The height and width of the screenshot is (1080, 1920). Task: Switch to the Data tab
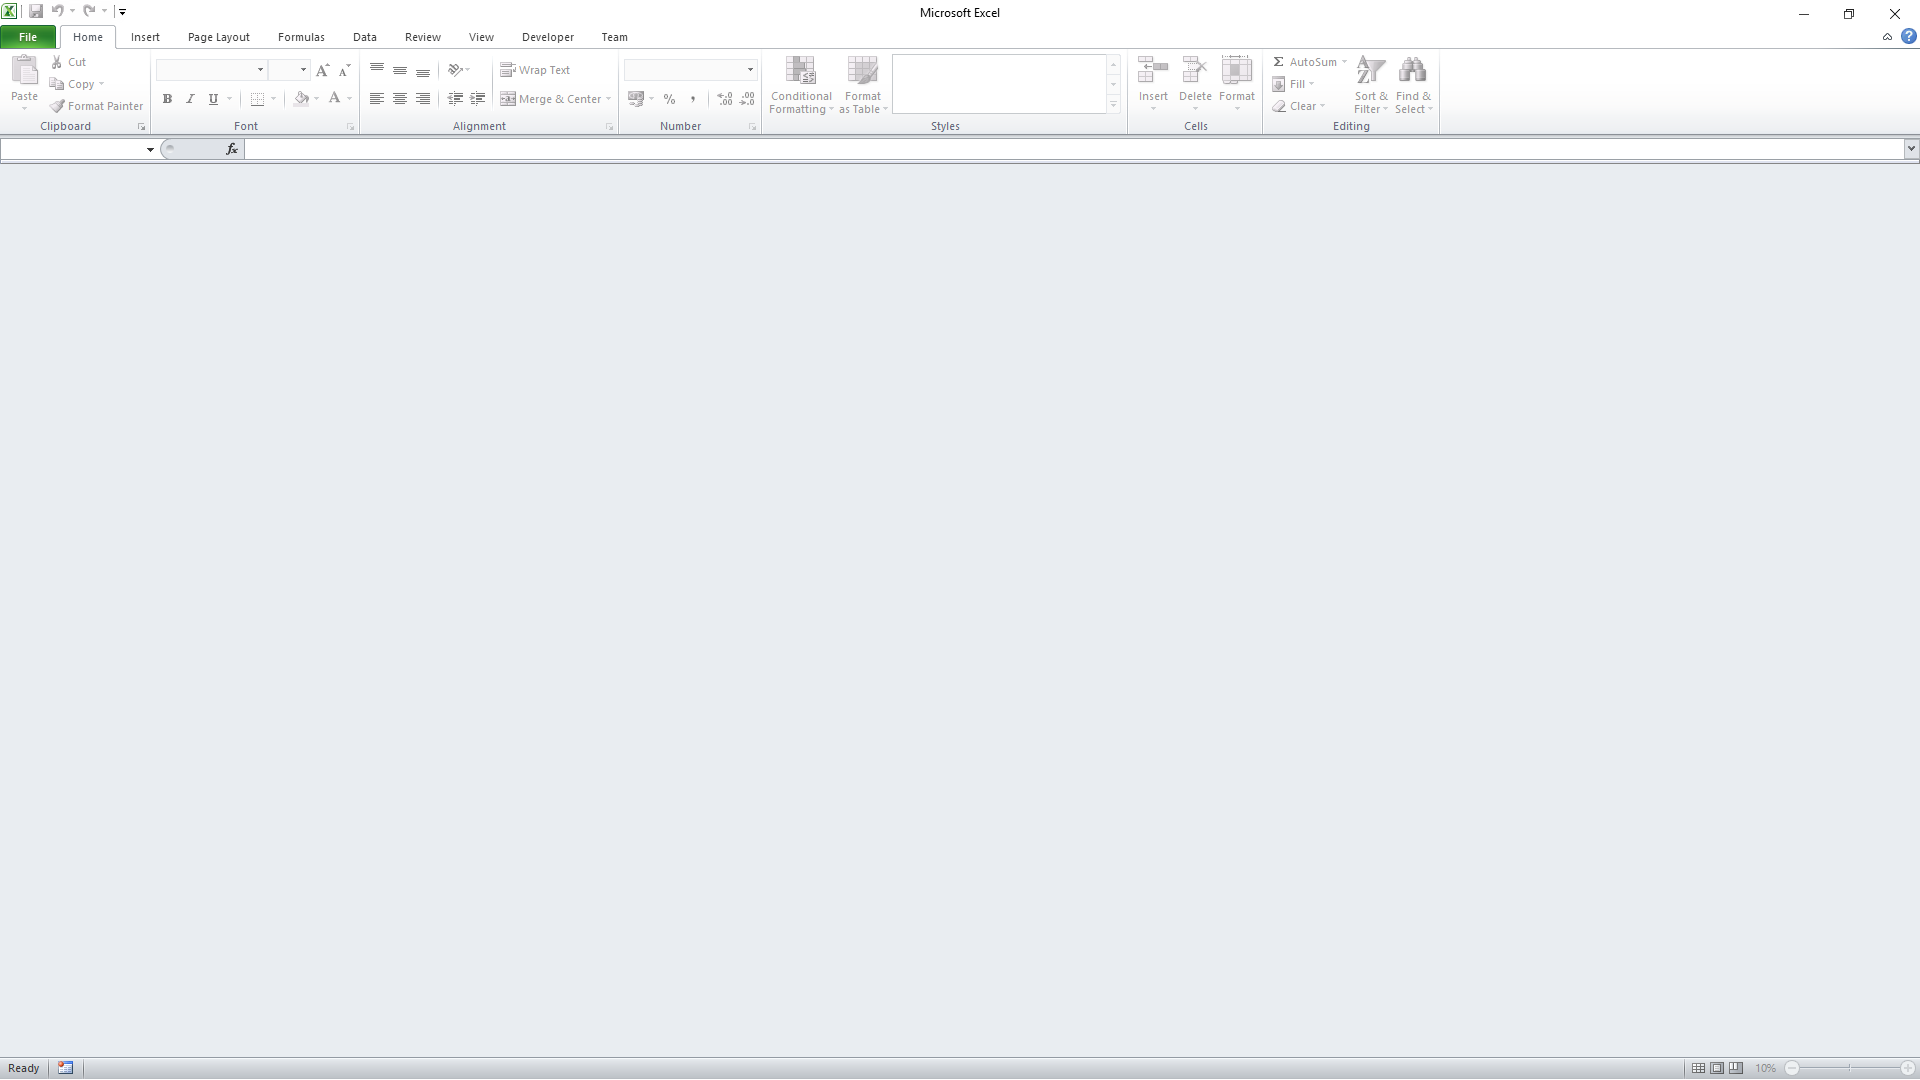pyautogui.click(x=365, y=37)
